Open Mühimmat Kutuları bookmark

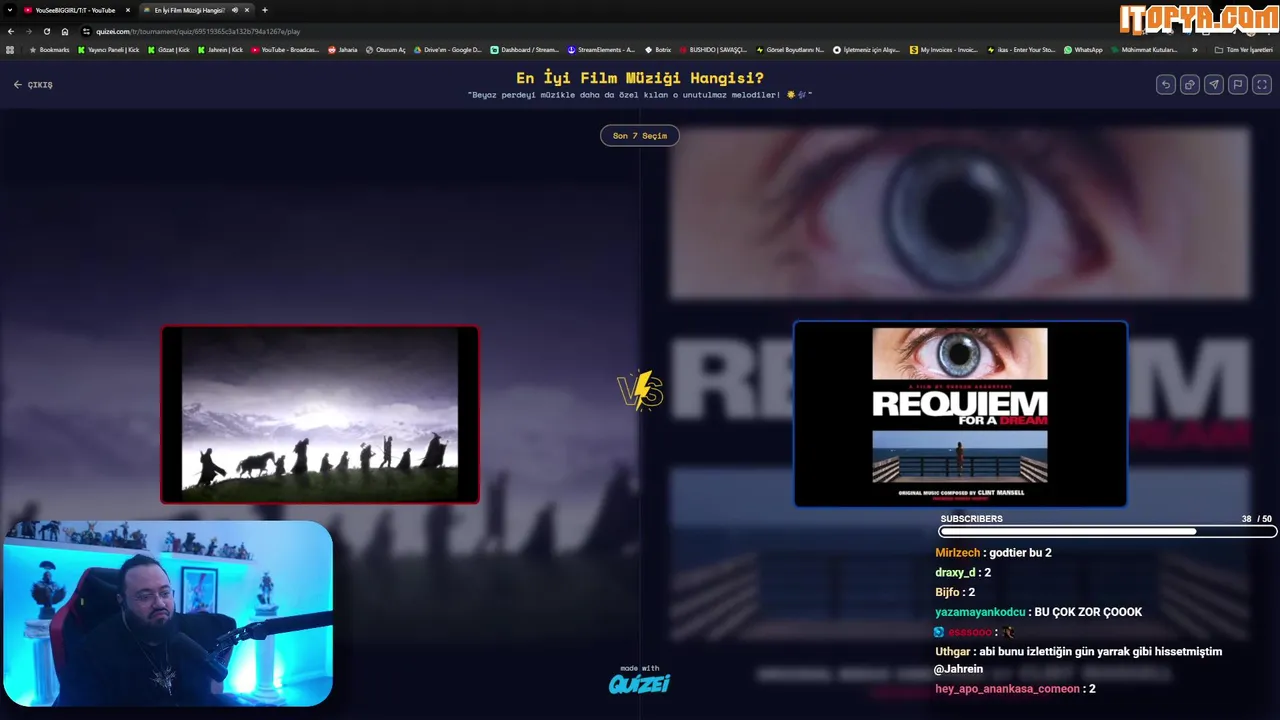coord(1145,49)
